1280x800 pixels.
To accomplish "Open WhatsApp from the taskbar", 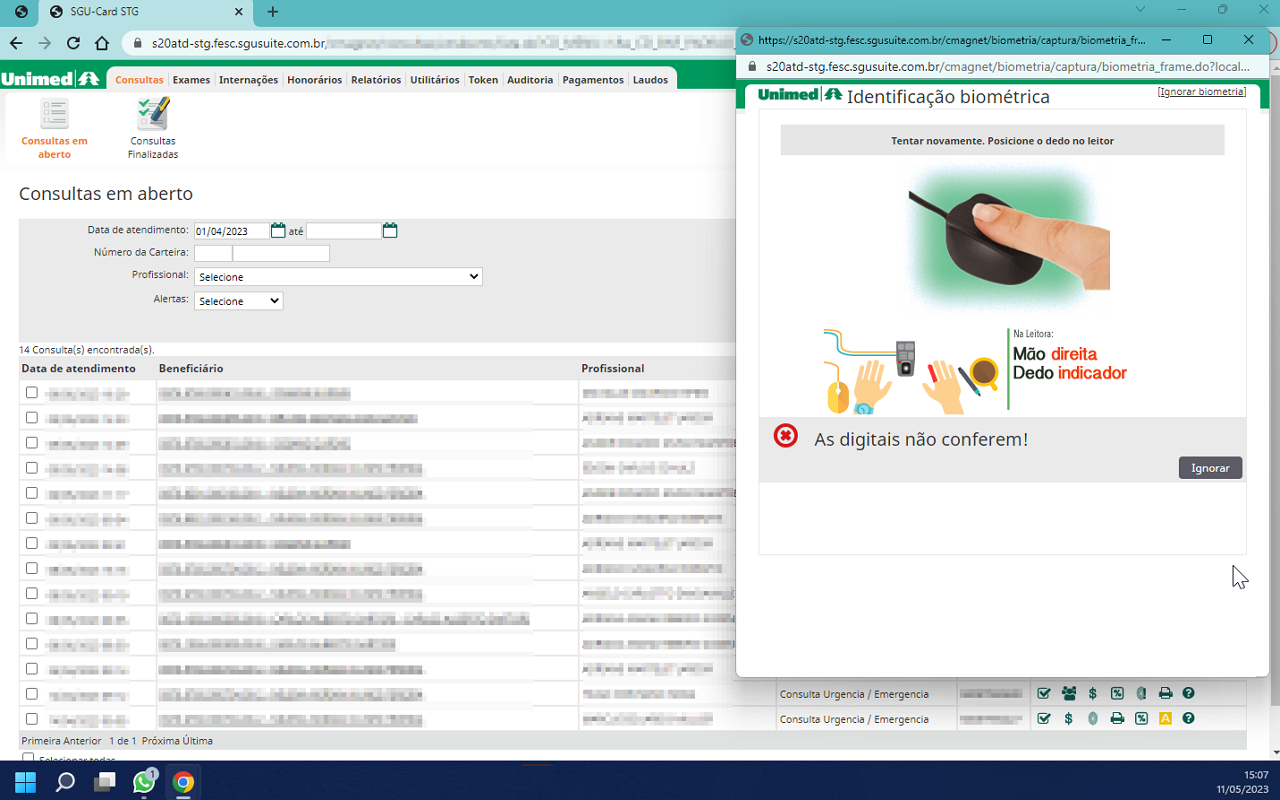I will pos(144,782).
